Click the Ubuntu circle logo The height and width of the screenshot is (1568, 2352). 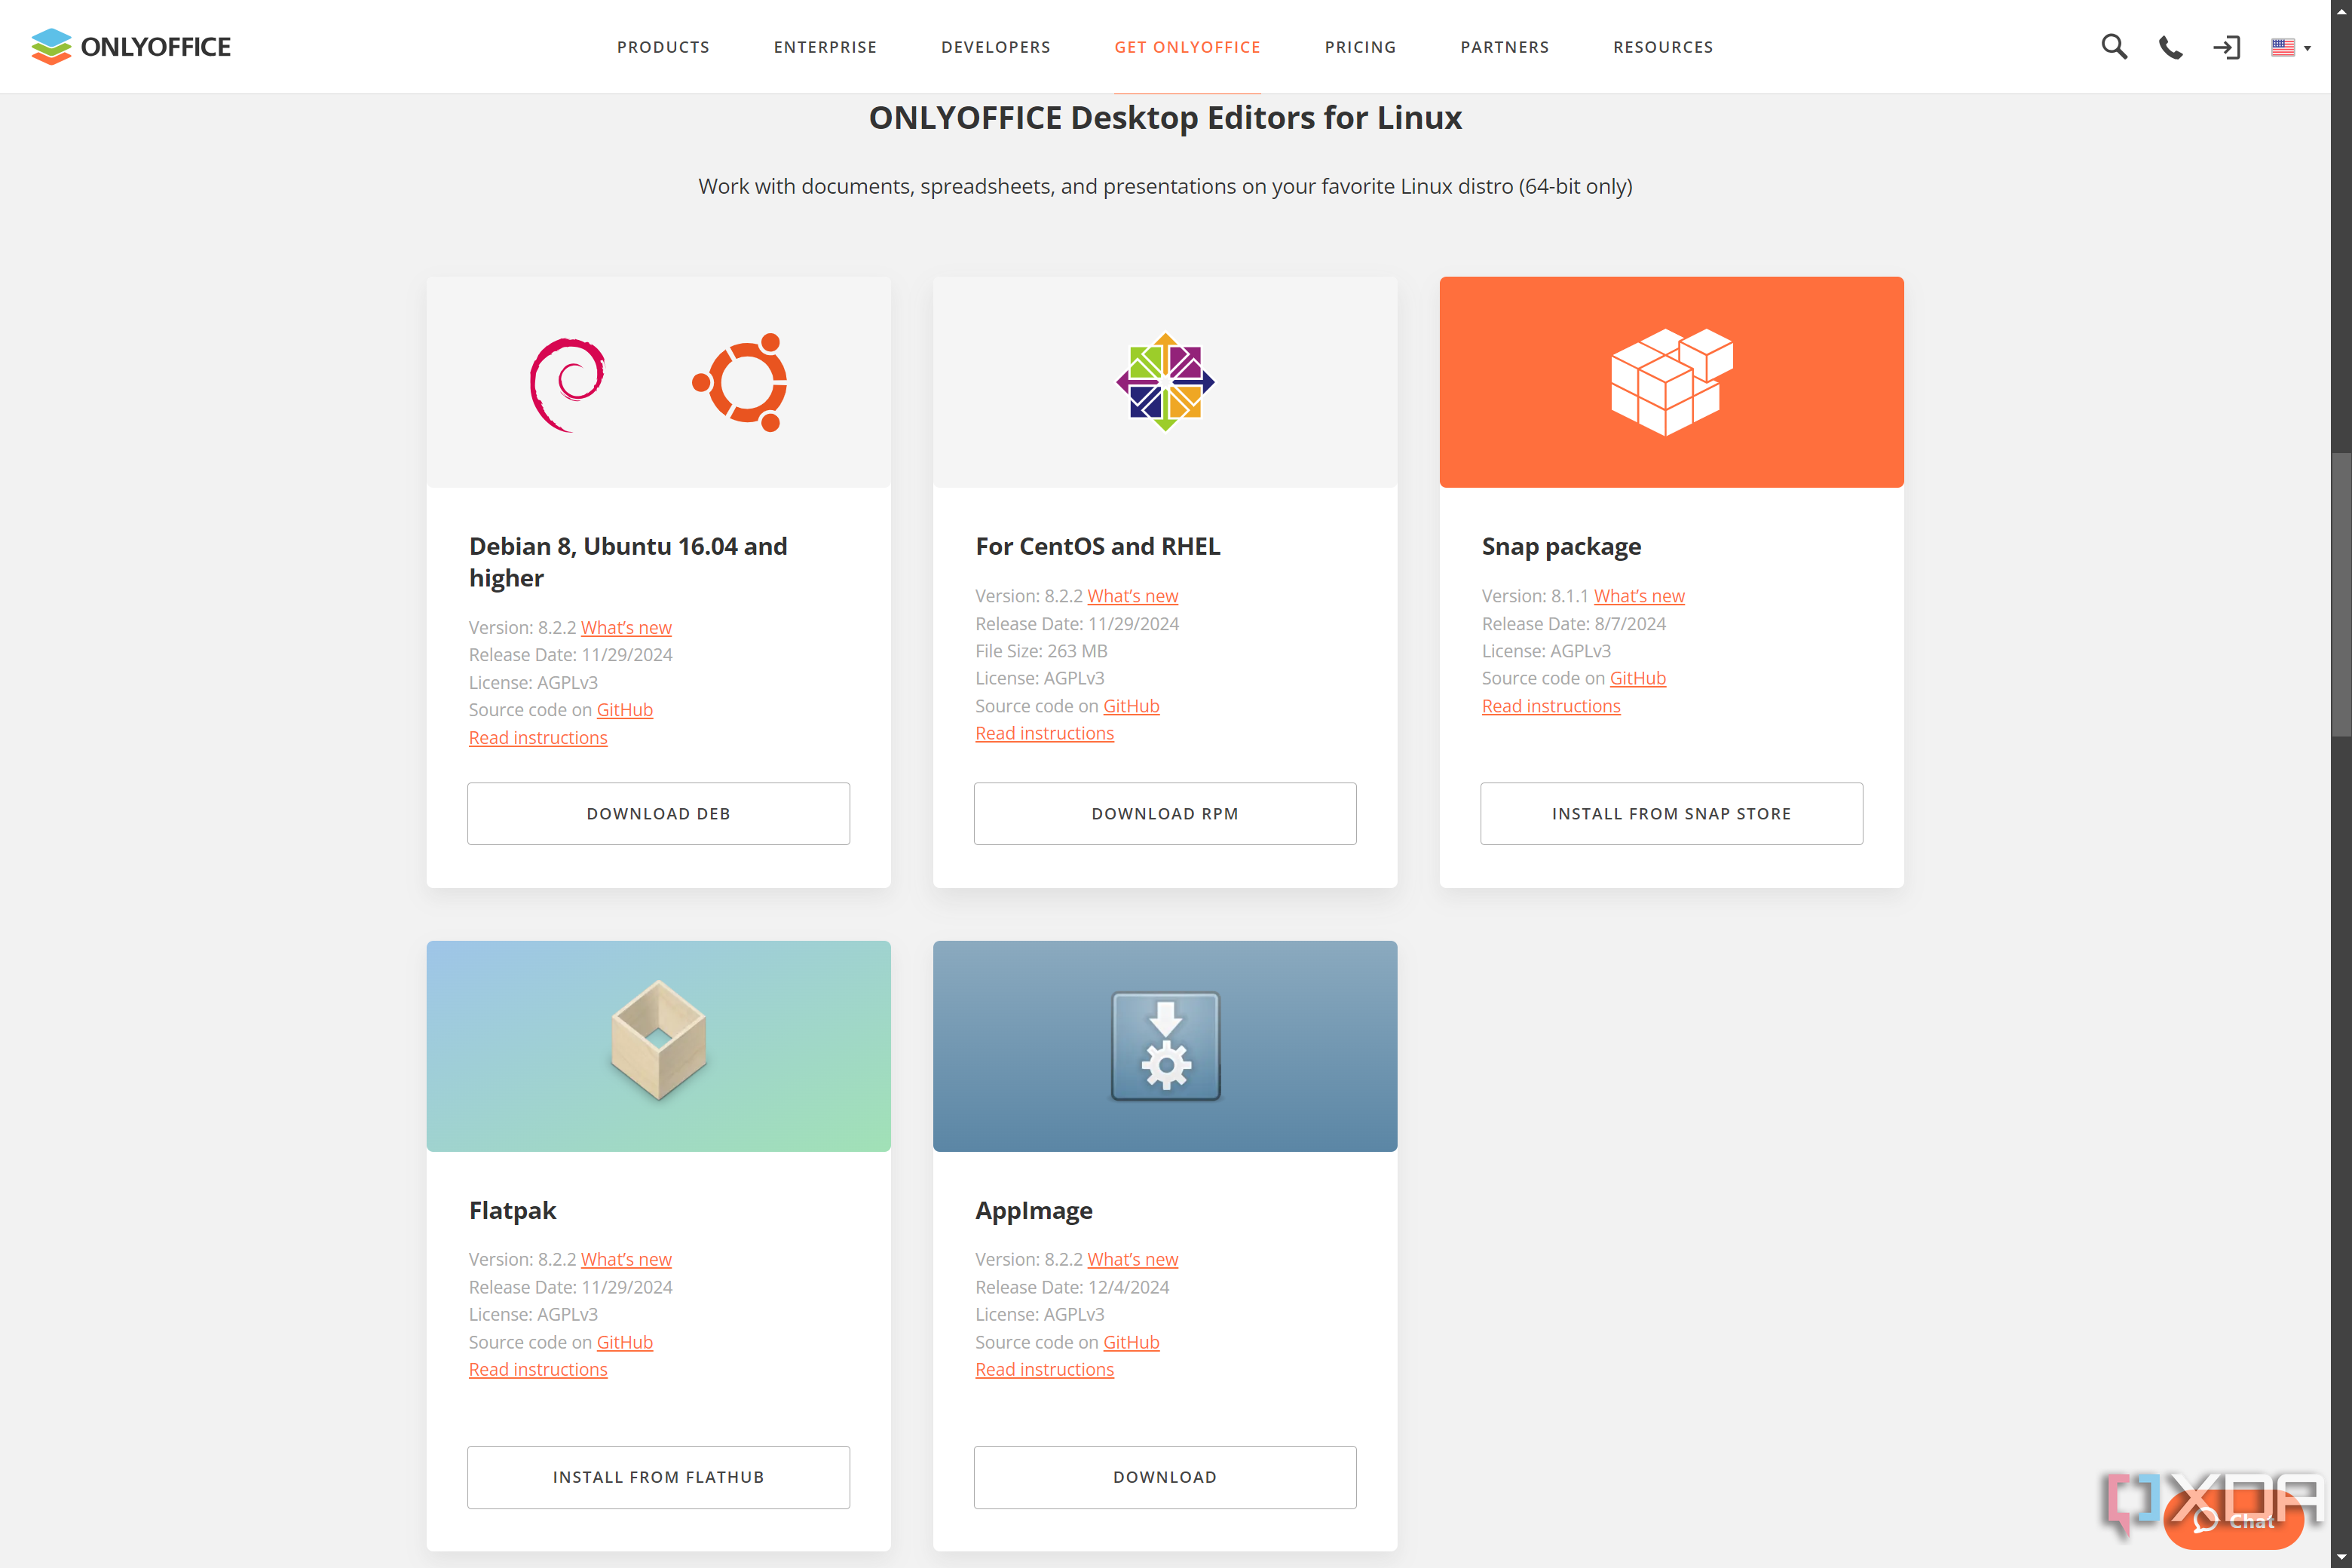tap(740, 382)
